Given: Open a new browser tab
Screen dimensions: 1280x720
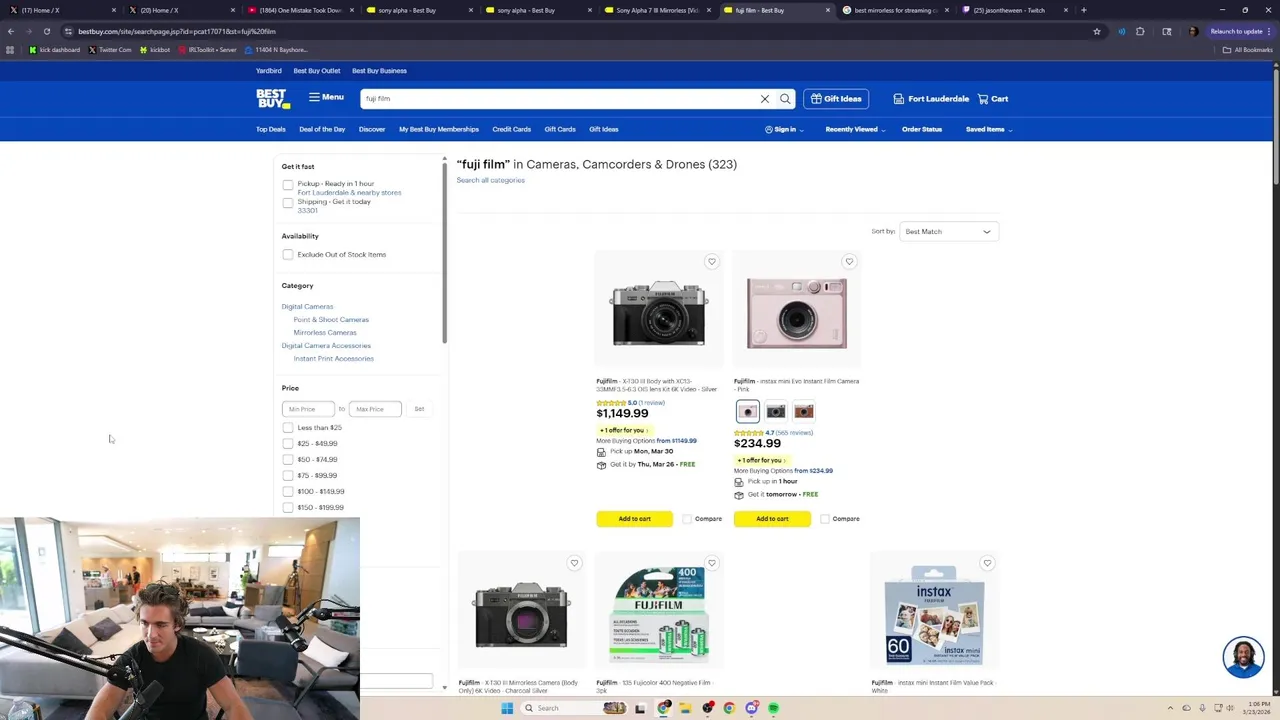Looking at the screenshot, I should pos(1084,10).
